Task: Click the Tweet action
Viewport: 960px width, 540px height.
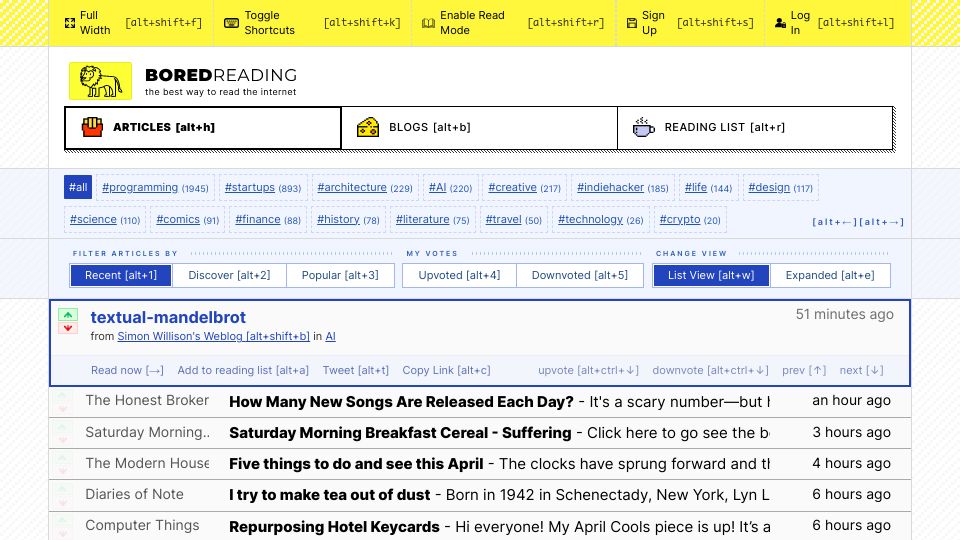Action: click(356, 370)
